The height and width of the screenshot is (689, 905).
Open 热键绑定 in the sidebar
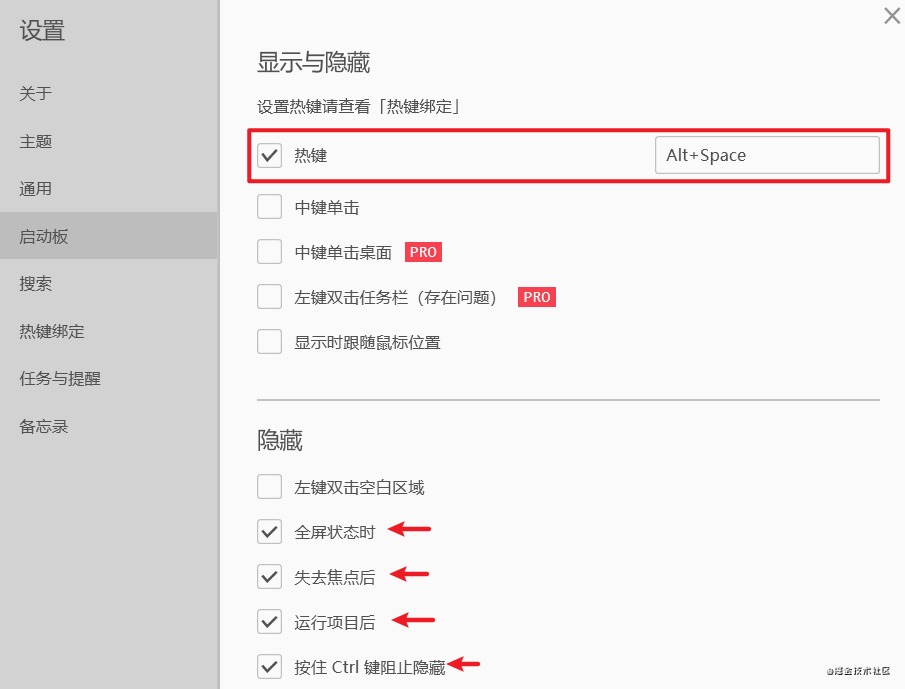click(52, 331)
